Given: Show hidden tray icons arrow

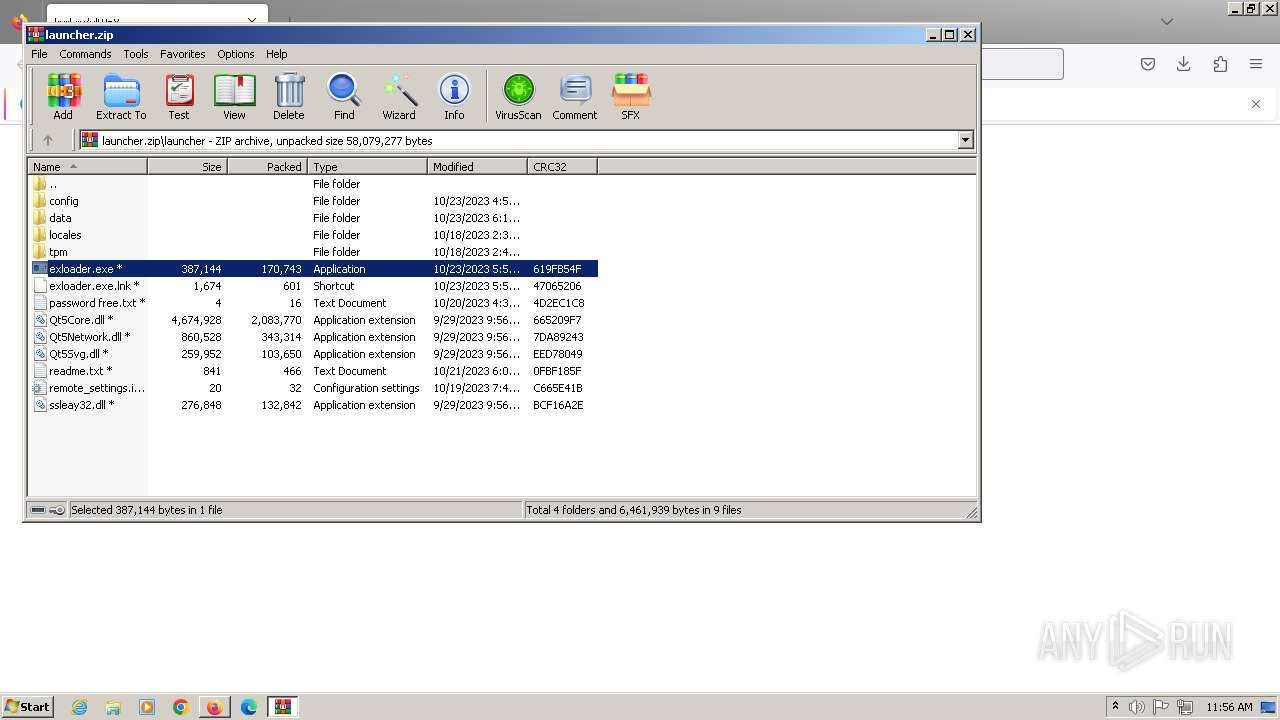Looking at the screenshot, I should point(1115,706).
